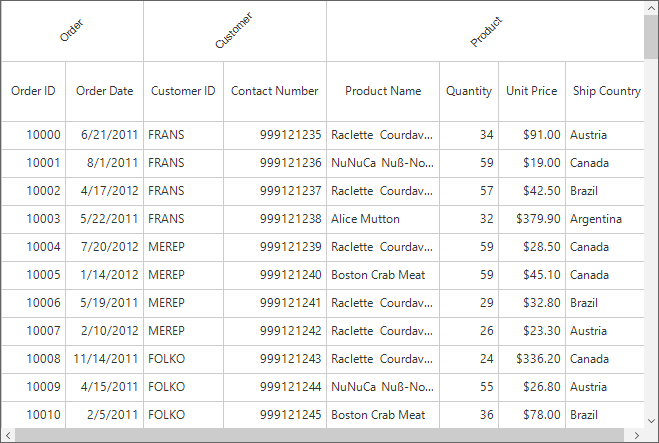The height and width of the screenshot is (443, 659).
Task: Click the scroll left arrow on horizontal scrollbar
Action: coord(8,435)
